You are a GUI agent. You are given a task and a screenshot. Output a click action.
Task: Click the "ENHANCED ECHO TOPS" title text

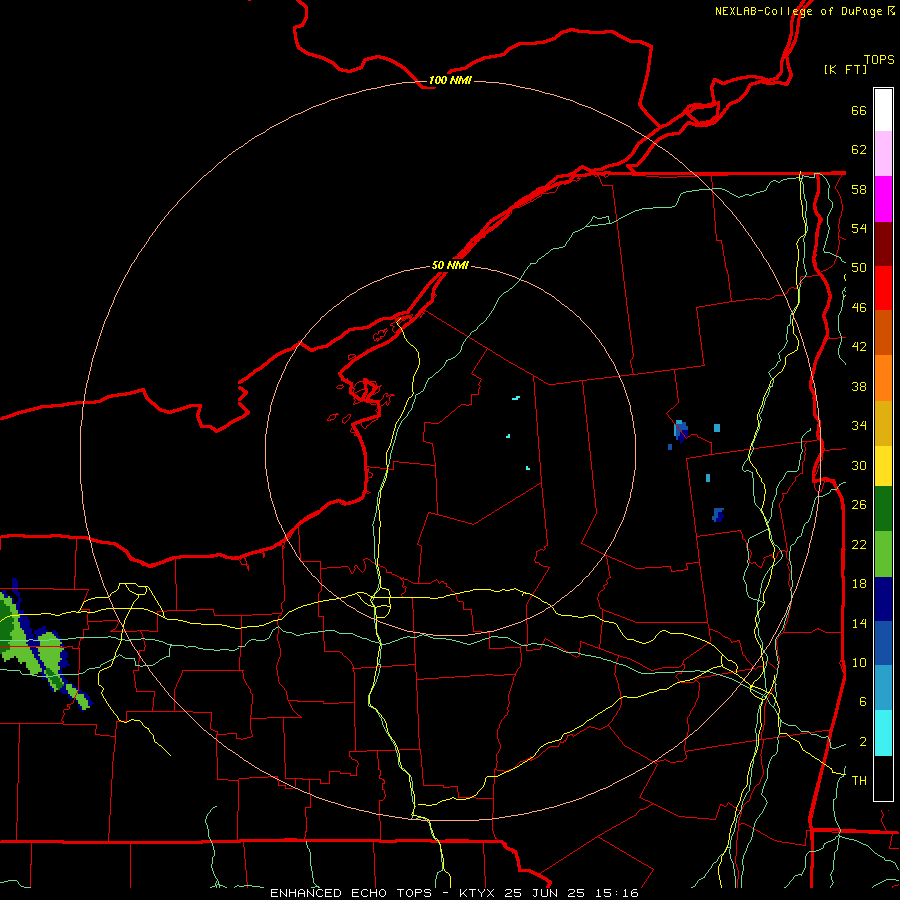coord(350,893)
